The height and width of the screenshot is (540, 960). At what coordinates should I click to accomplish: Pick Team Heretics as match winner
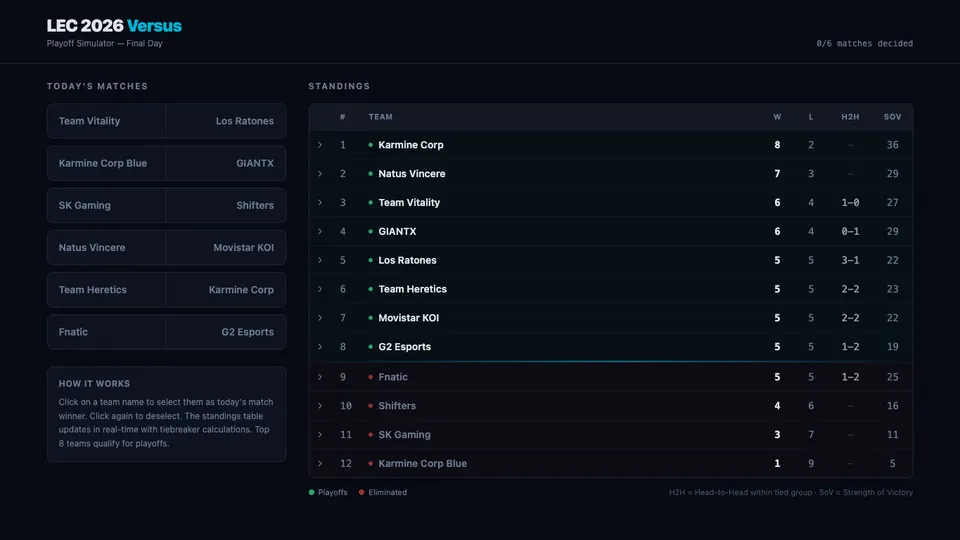tap(107, 290)
